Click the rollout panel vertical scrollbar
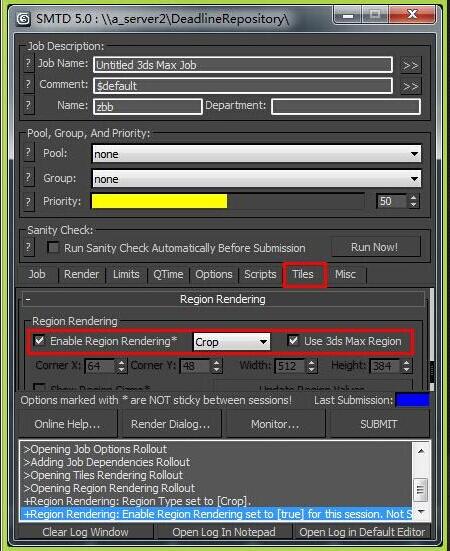450x551 pixels. [431, 339]
